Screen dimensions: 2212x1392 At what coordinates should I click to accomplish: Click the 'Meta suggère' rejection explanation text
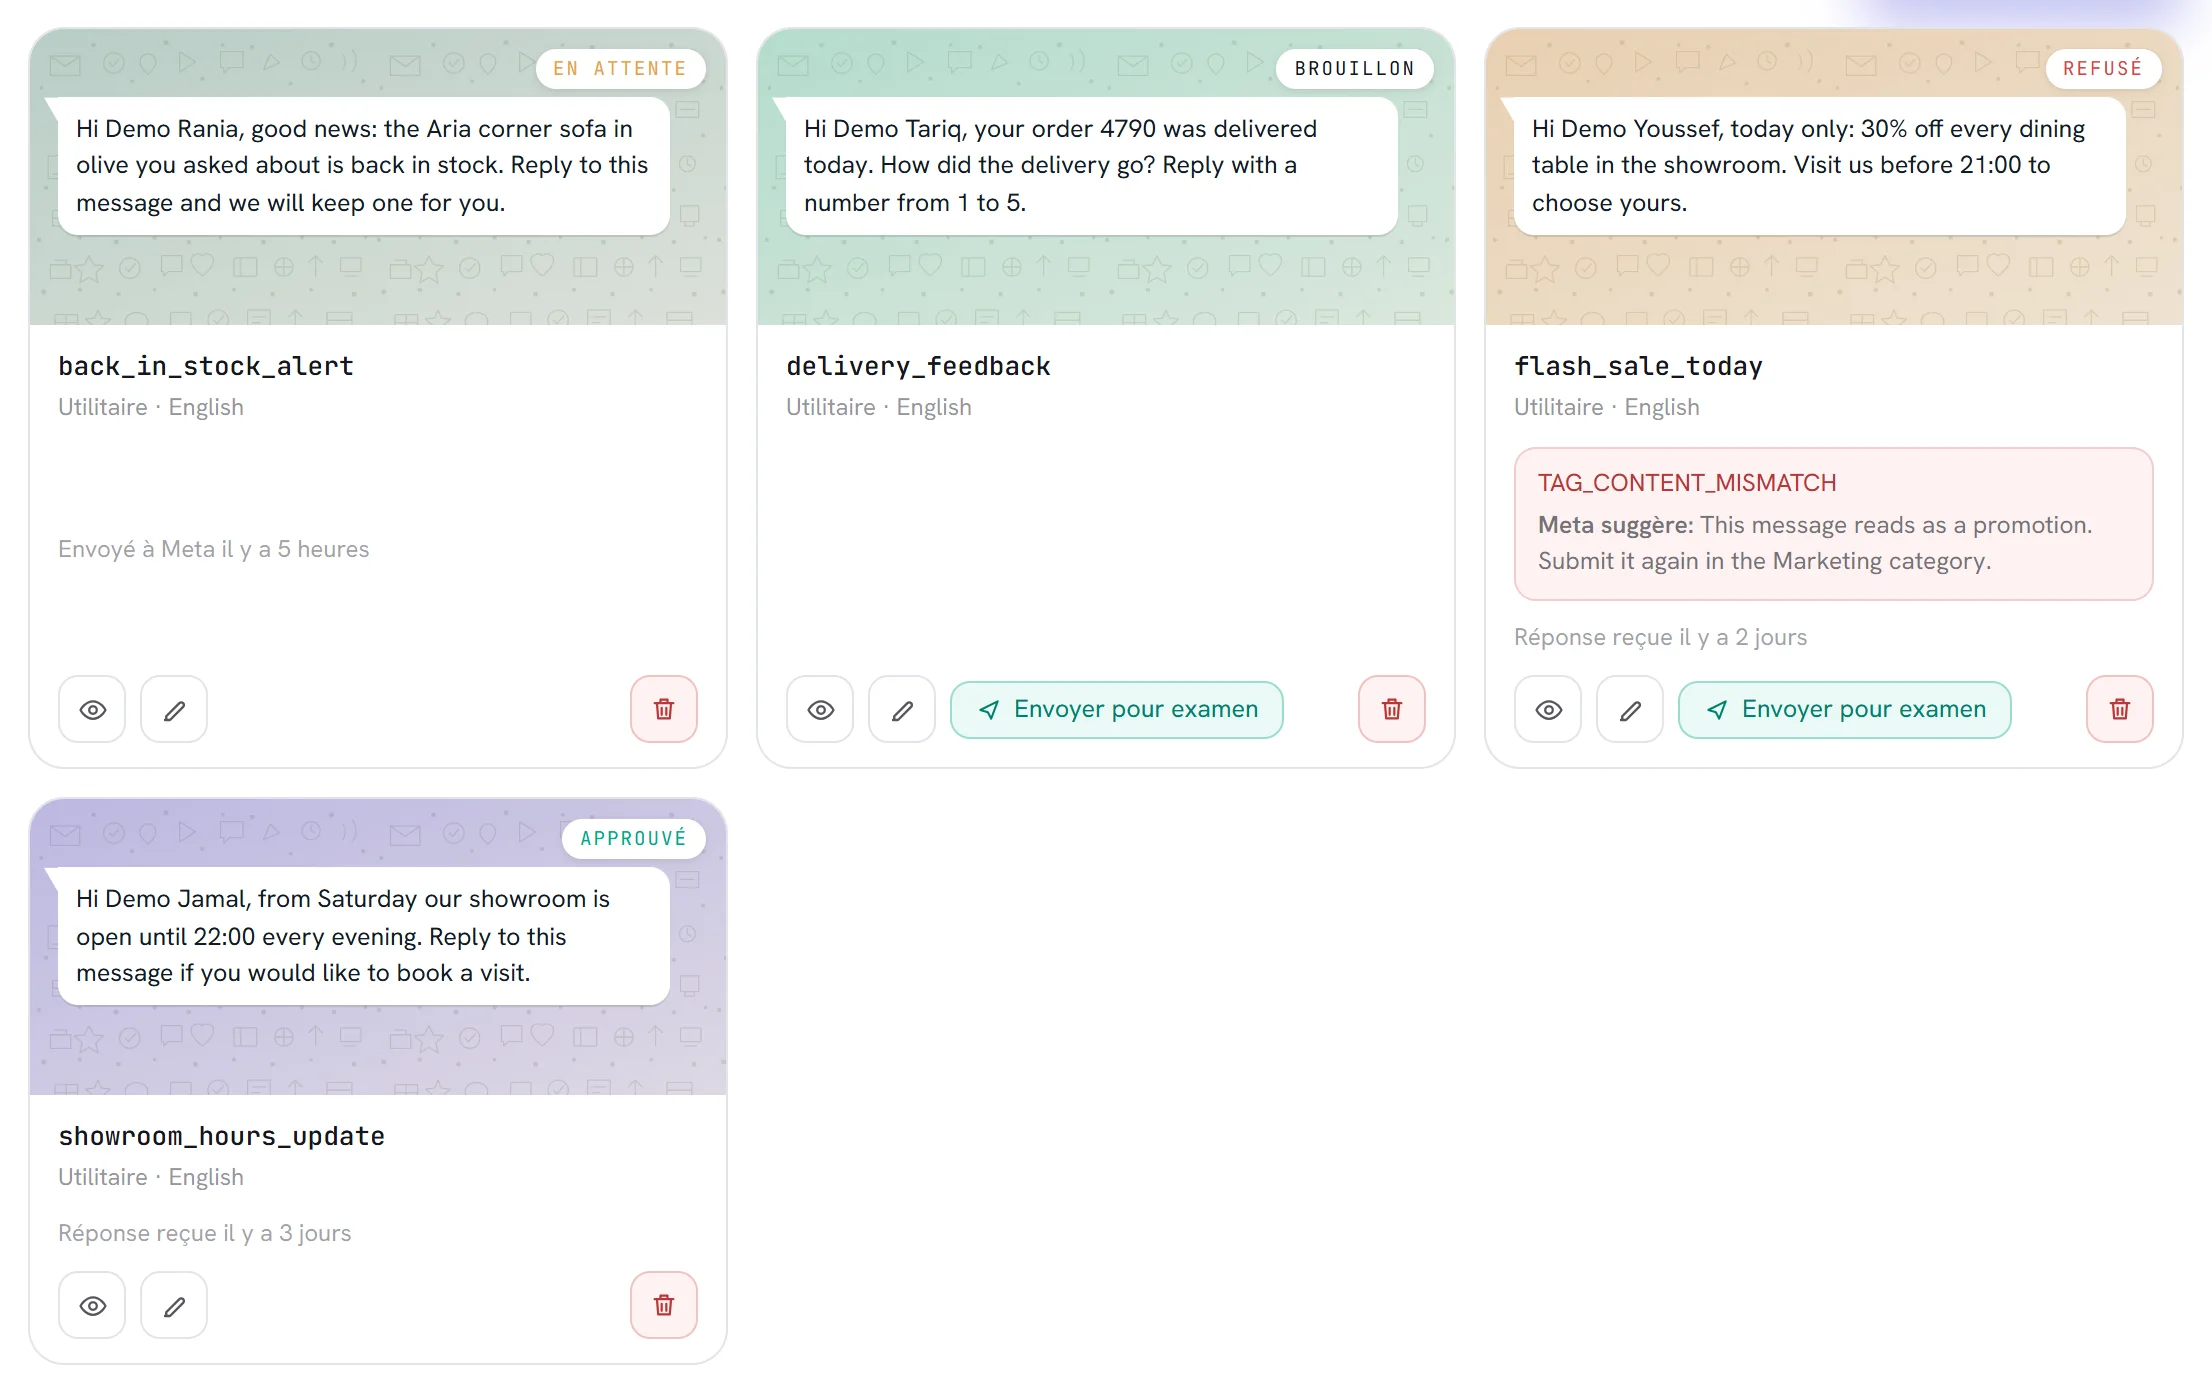(x=1815, y=543)
